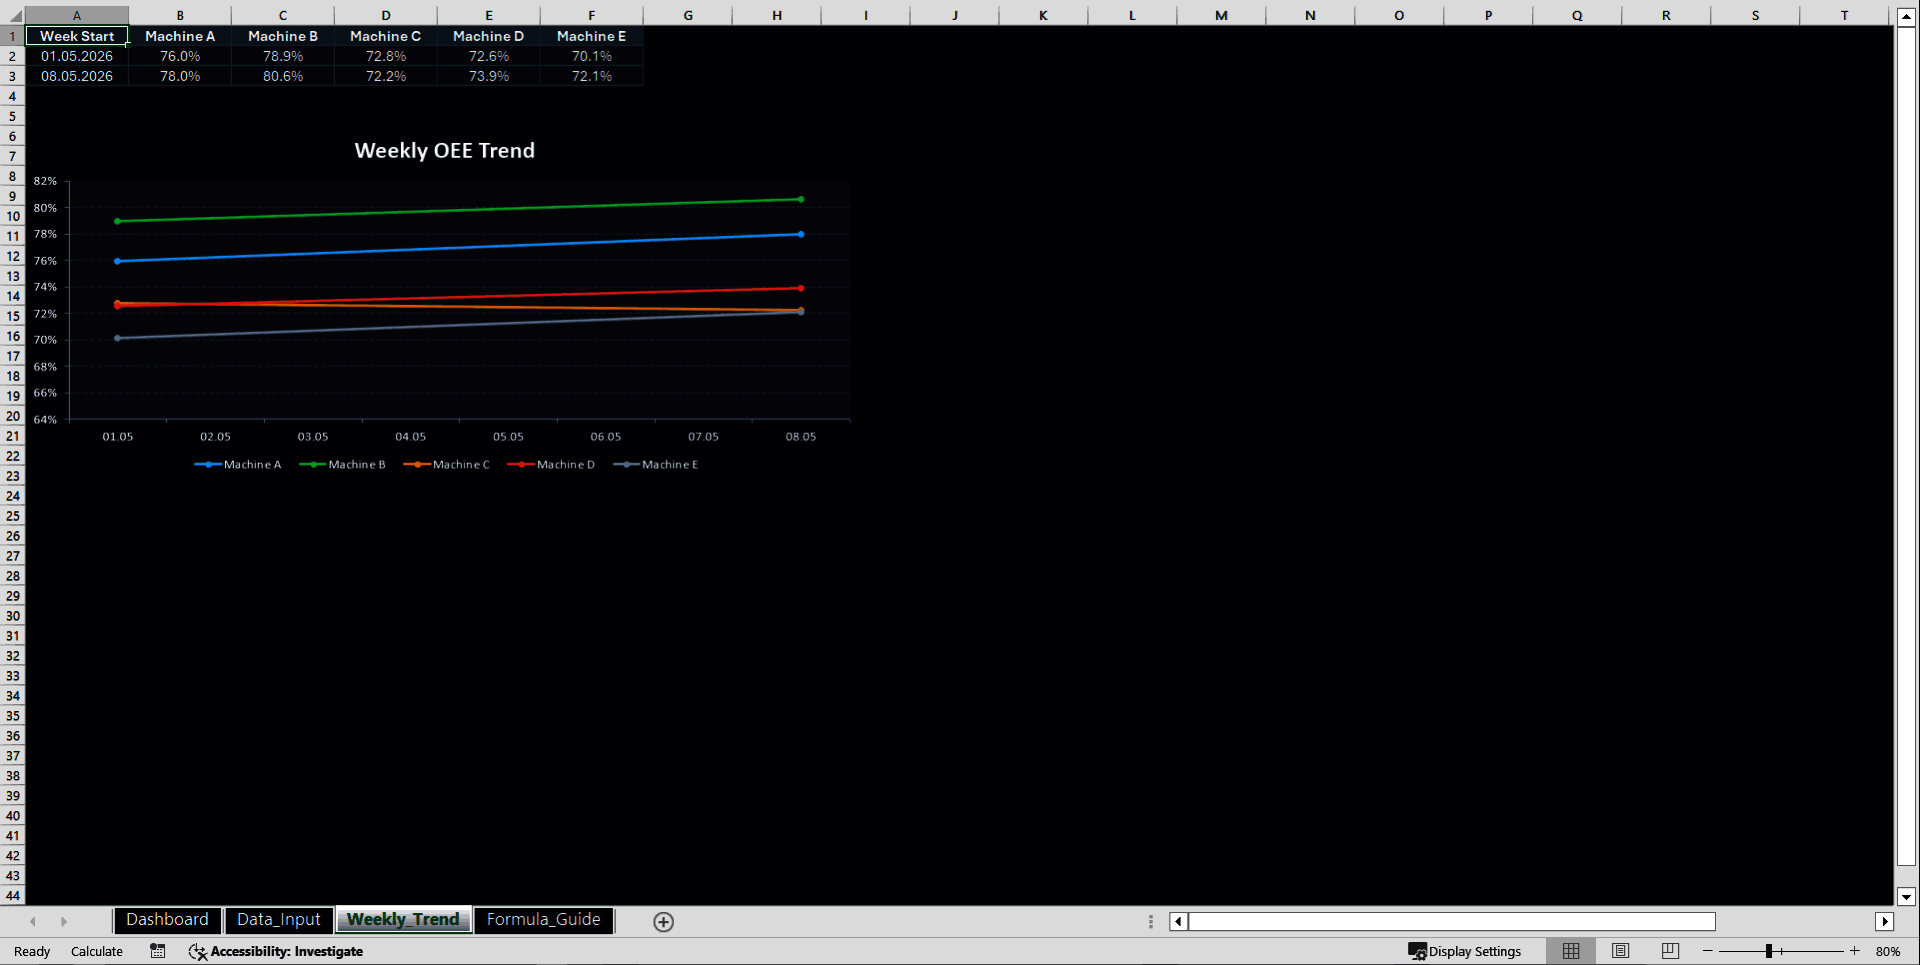Click the Weekly OEE Trend chart title
Viewport: 1920px width, 965px height.
pyautogui.click(x=445, y=150)
